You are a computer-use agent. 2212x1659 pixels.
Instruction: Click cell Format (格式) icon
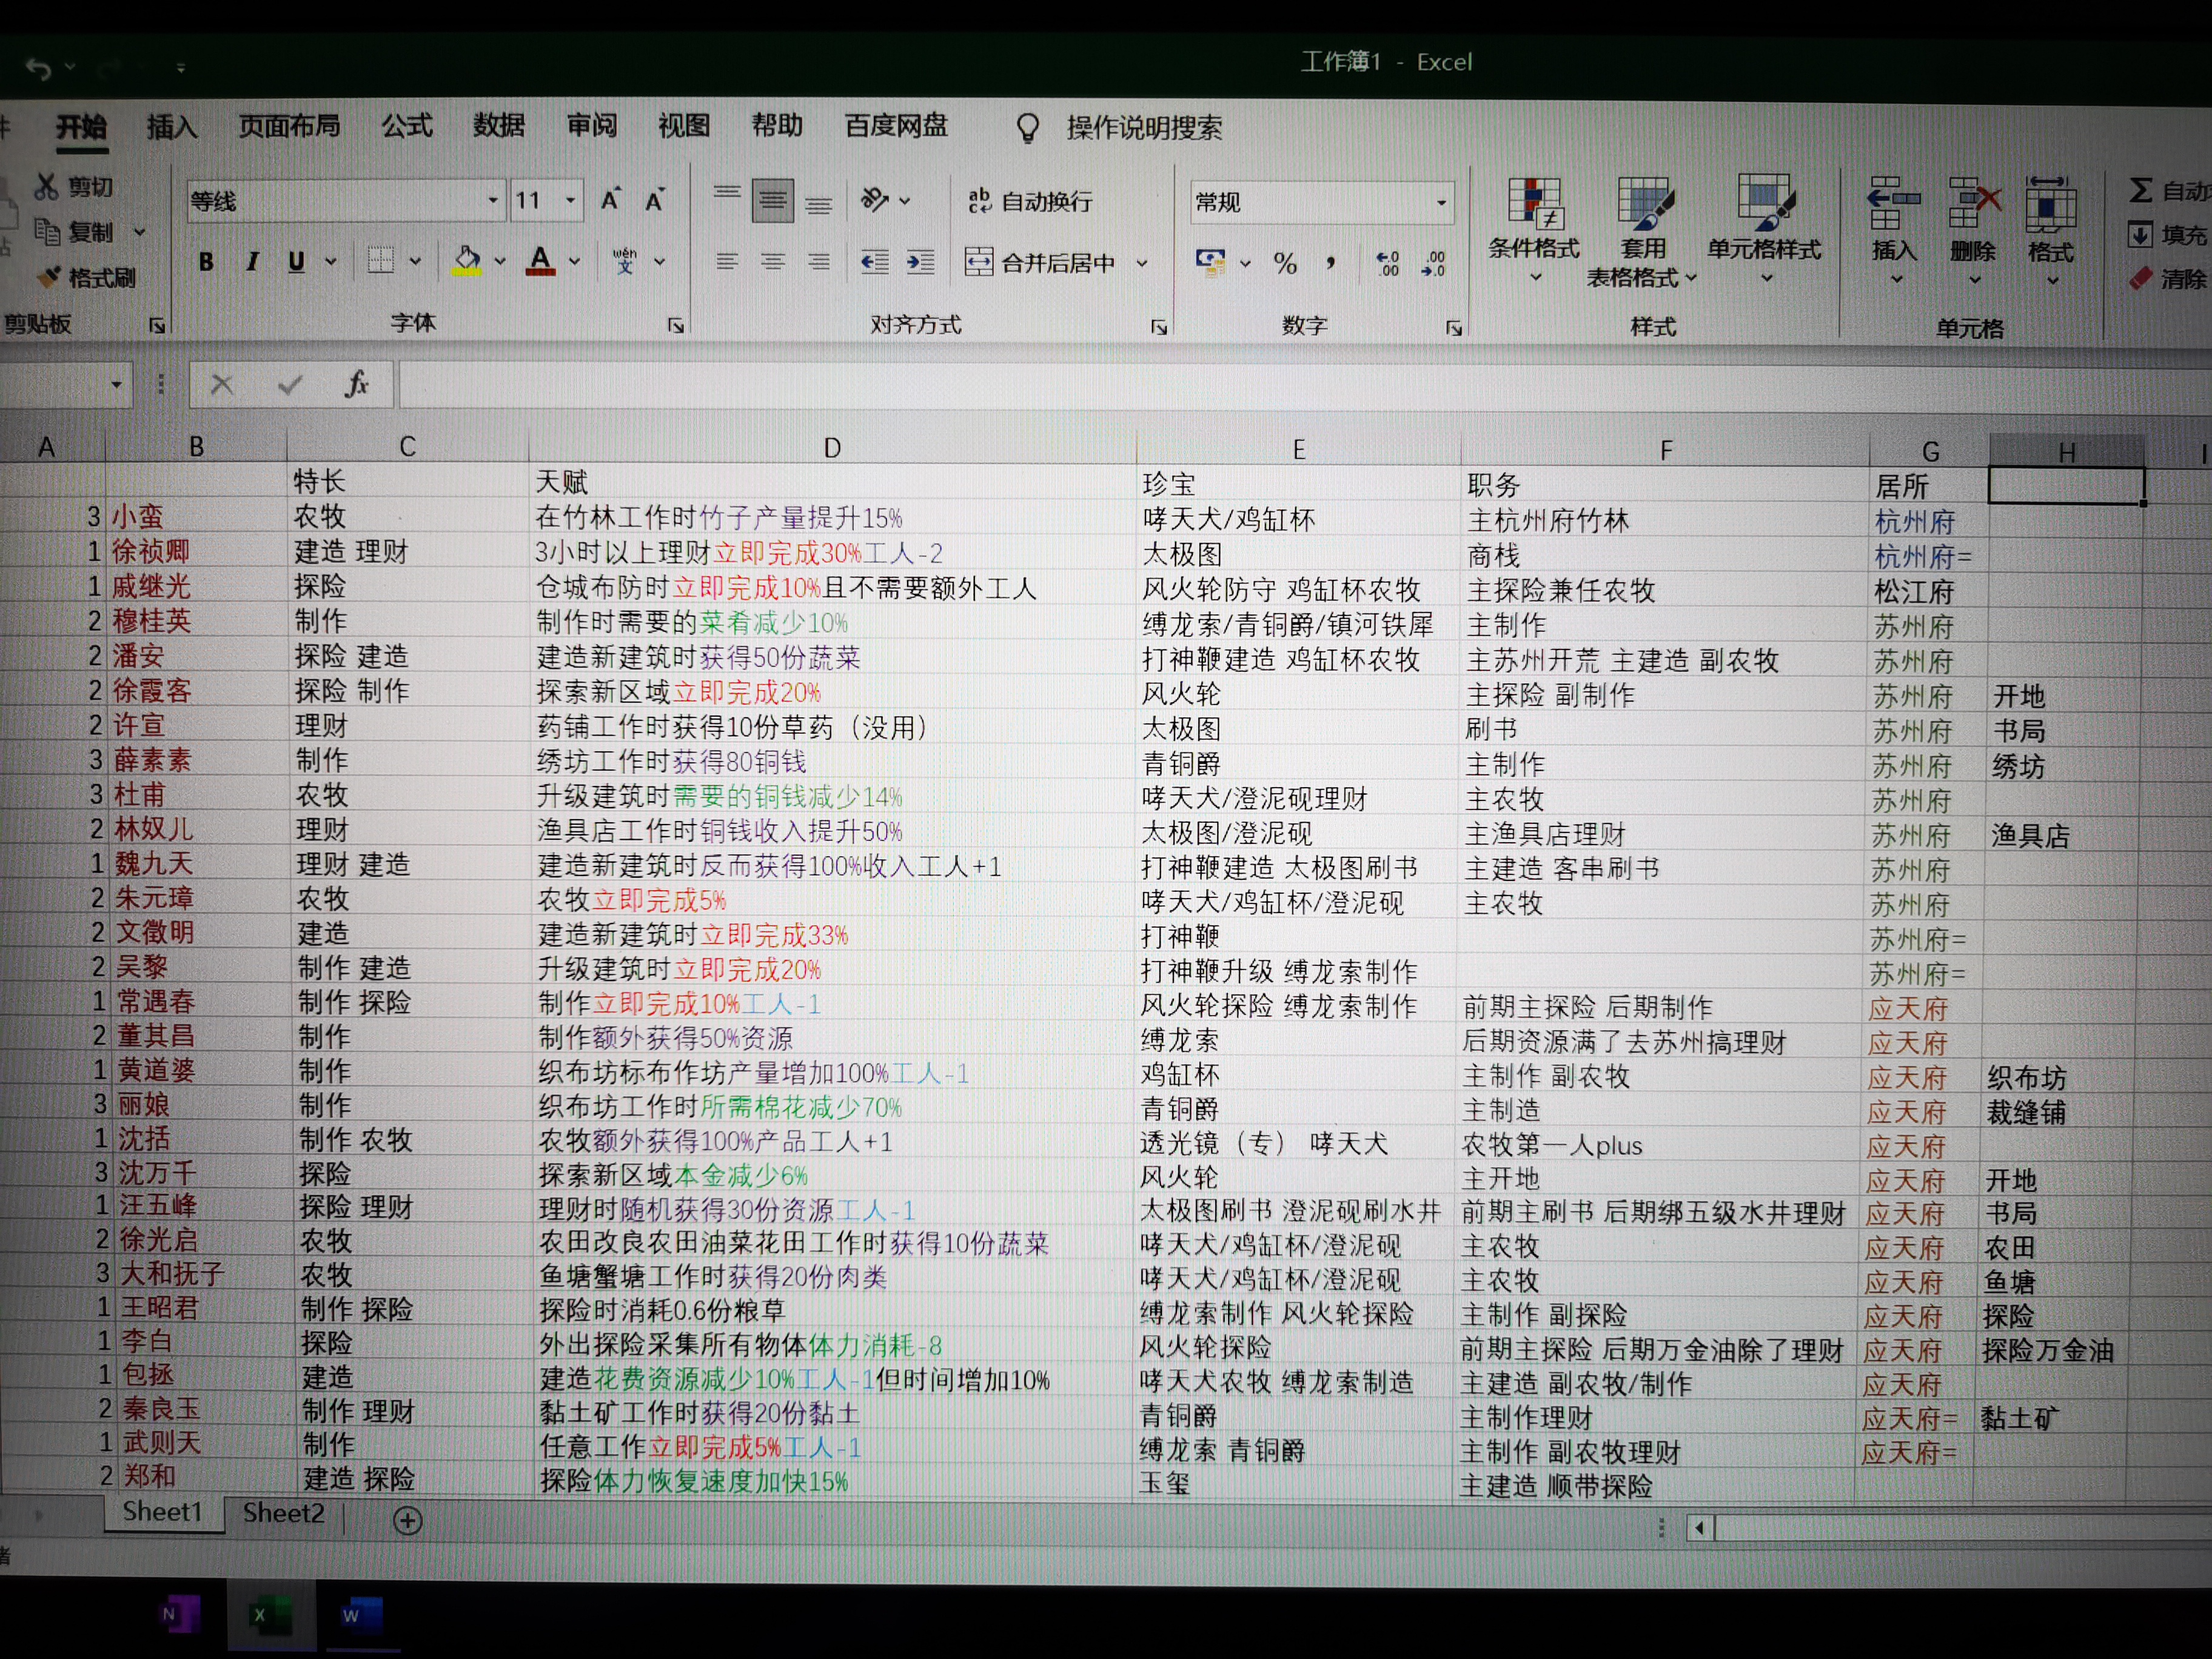[2050, 205]
